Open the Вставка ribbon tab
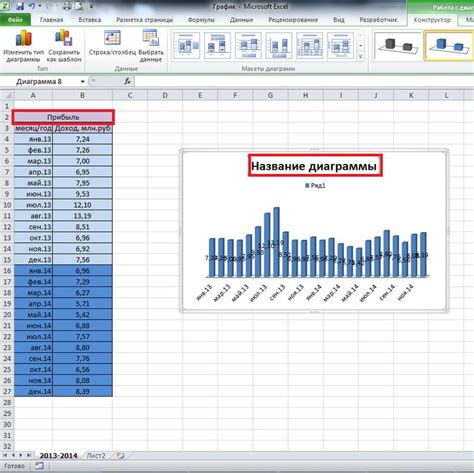474x473 pixels. point(90,20)
